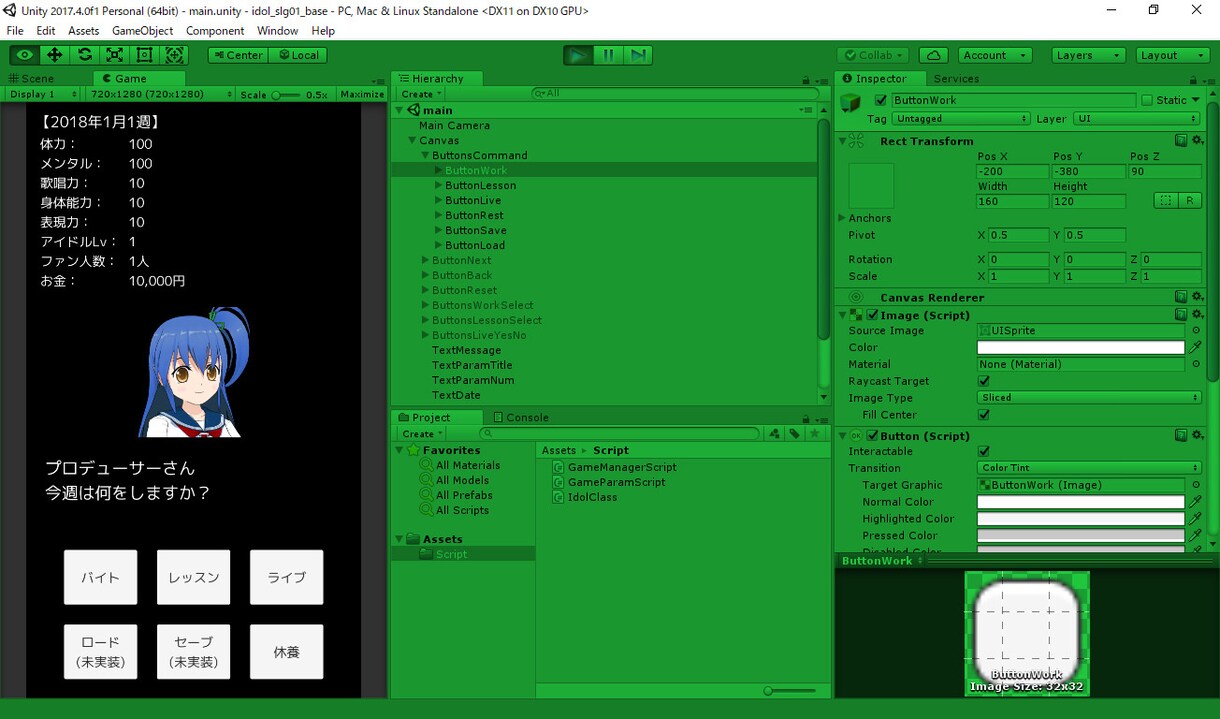
Task: Open Canvas Renderer help reference icon
Action: (x=1181, y=297)
